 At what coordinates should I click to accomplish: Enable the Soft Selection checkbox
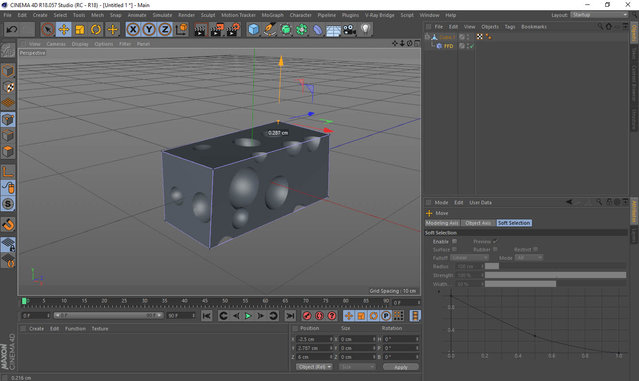(x=454, y=241)
